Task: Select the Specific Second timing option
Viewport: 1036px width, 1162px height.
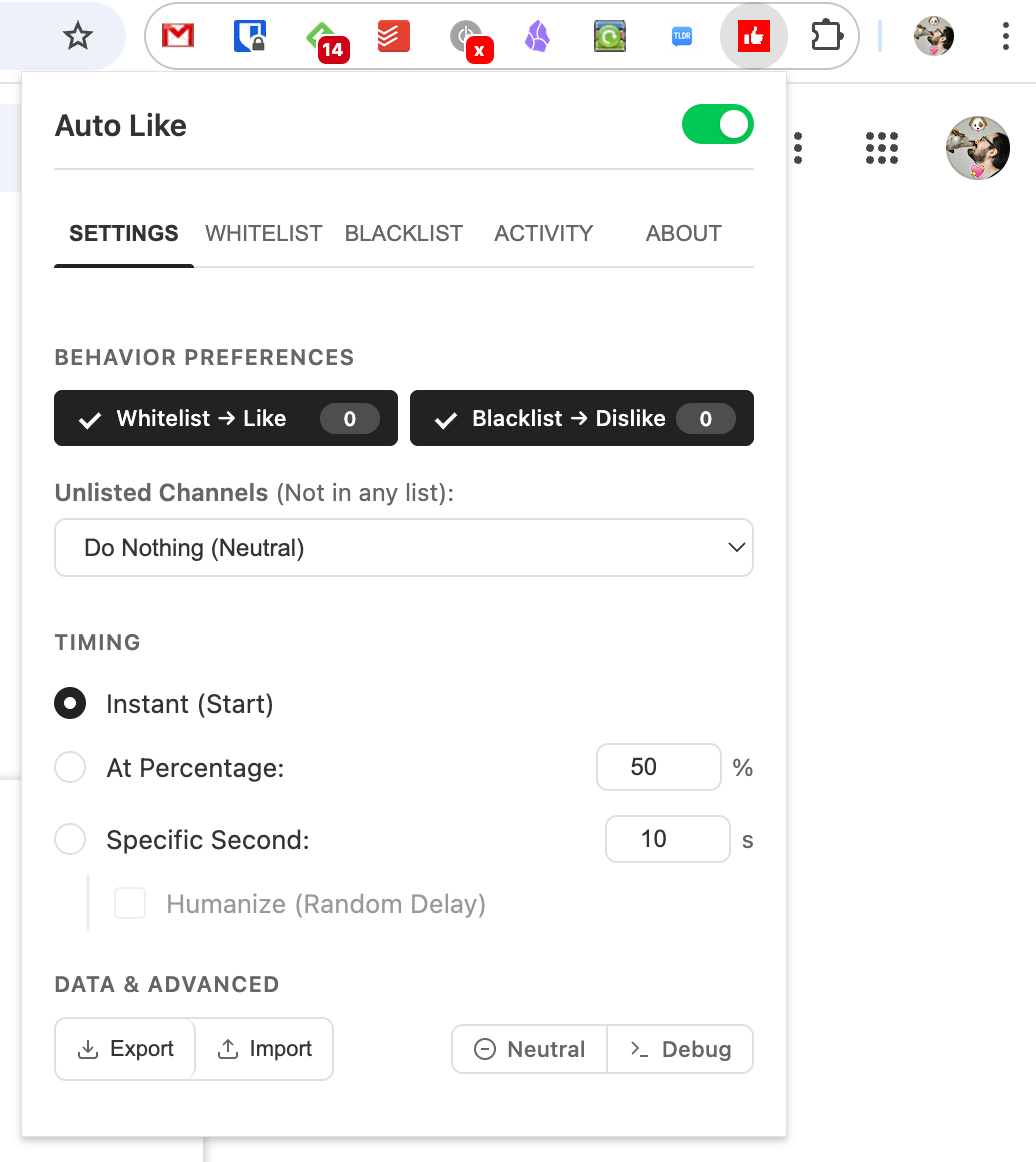Action: pyautogui.click(x=70, y=839)
